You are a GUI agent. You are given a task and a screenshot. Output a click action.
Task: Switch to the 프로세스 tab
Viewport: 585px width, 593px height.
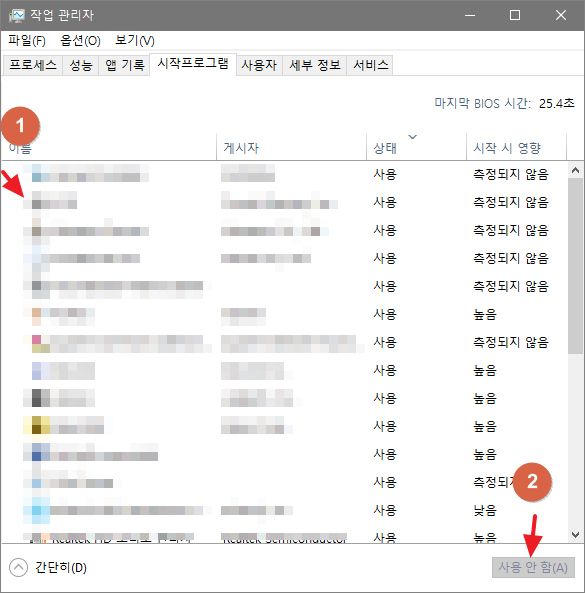click(33, 65)
